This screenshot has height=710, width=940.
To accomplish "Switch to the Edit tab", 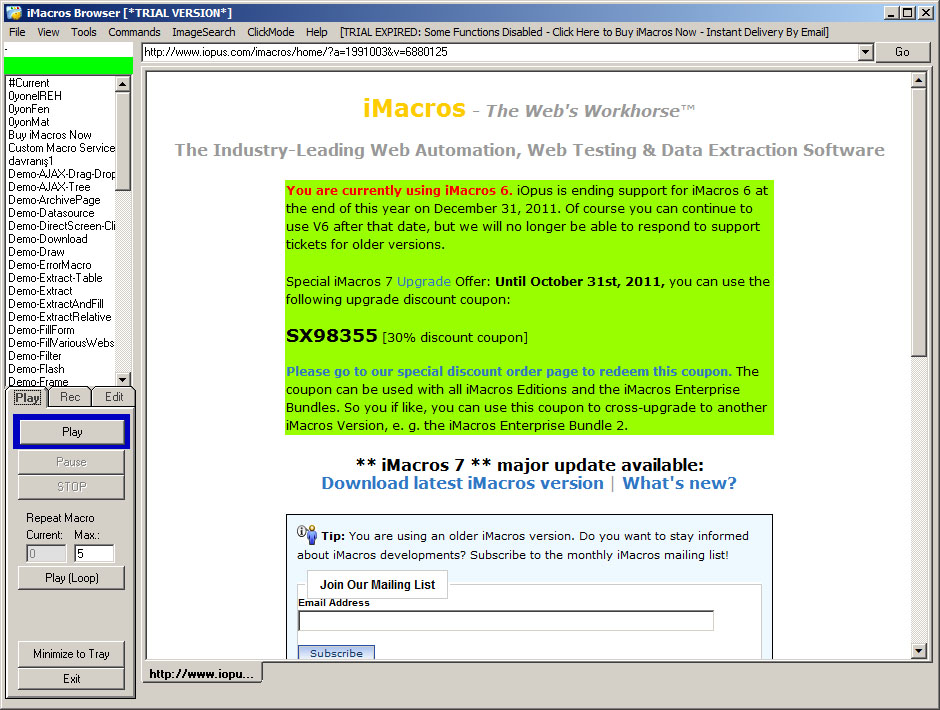I will pyautogui.click(x=114, y=397).
